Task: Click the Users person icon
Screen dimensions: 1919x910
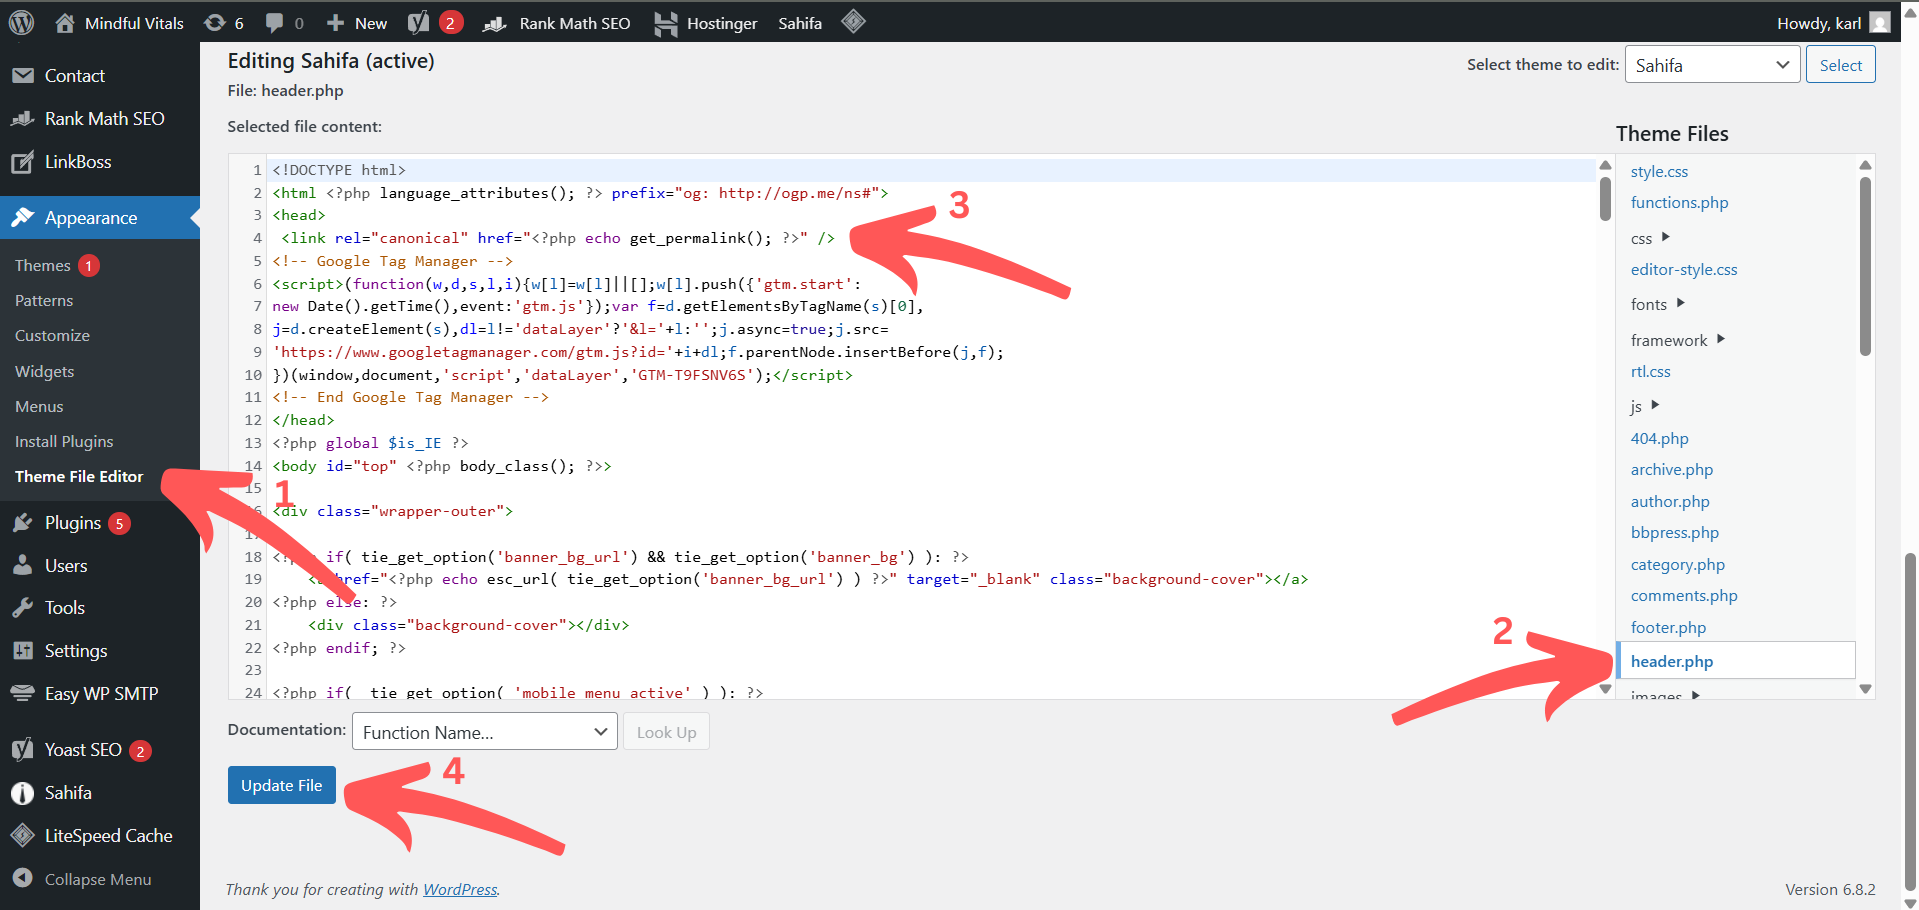Action: point(23,566)
